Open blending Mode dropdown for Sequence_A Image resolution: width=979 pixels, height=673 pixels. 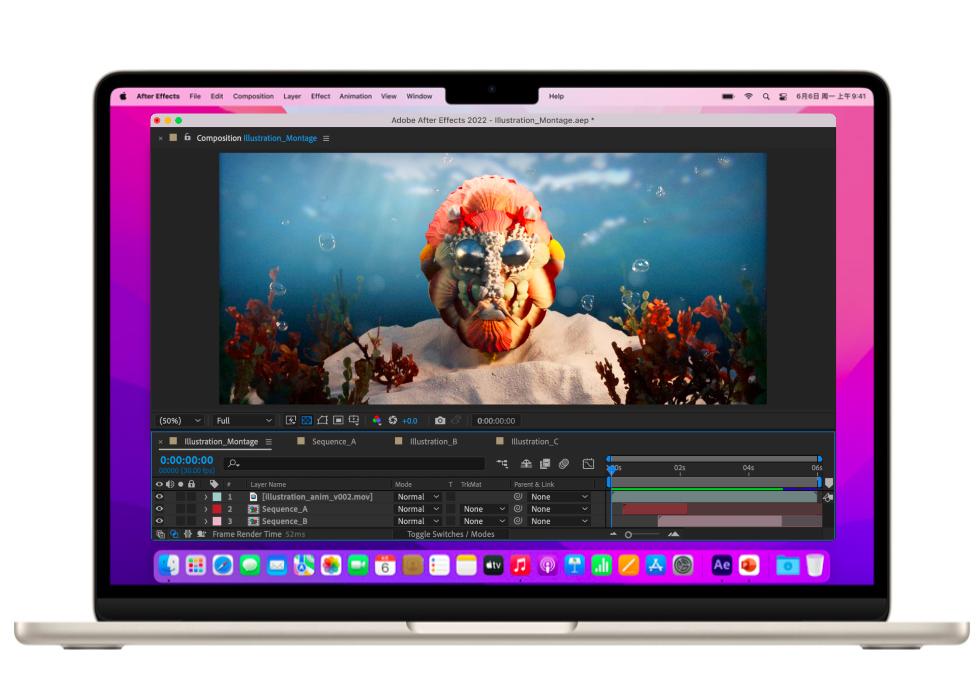point(418,509)
